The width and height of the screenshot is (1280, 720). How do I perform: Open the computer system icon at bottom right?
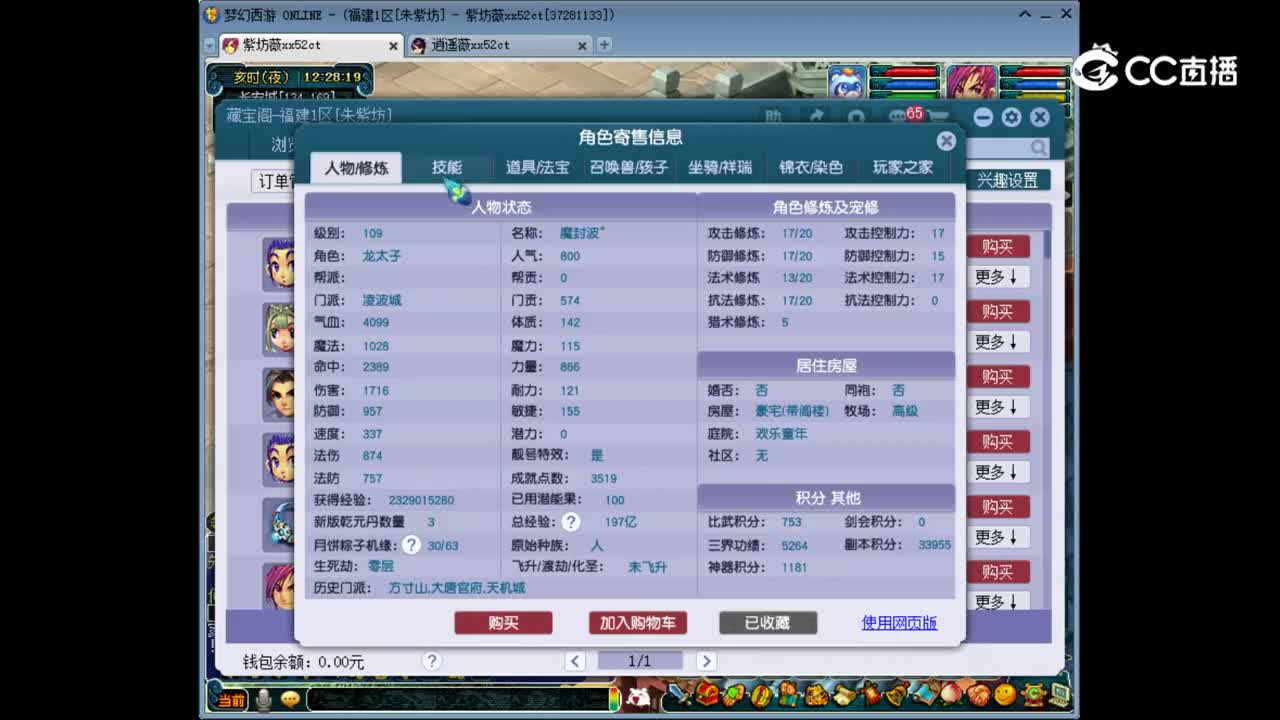(x=1059, y=693)
